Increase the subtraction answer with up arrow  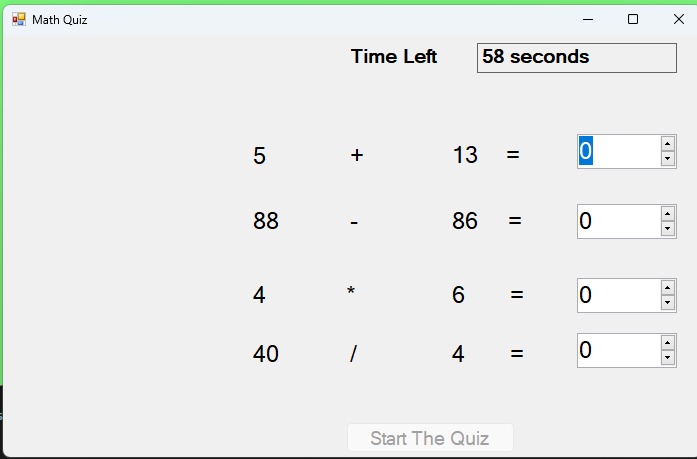pyautogui.click(x=667, y=214)
